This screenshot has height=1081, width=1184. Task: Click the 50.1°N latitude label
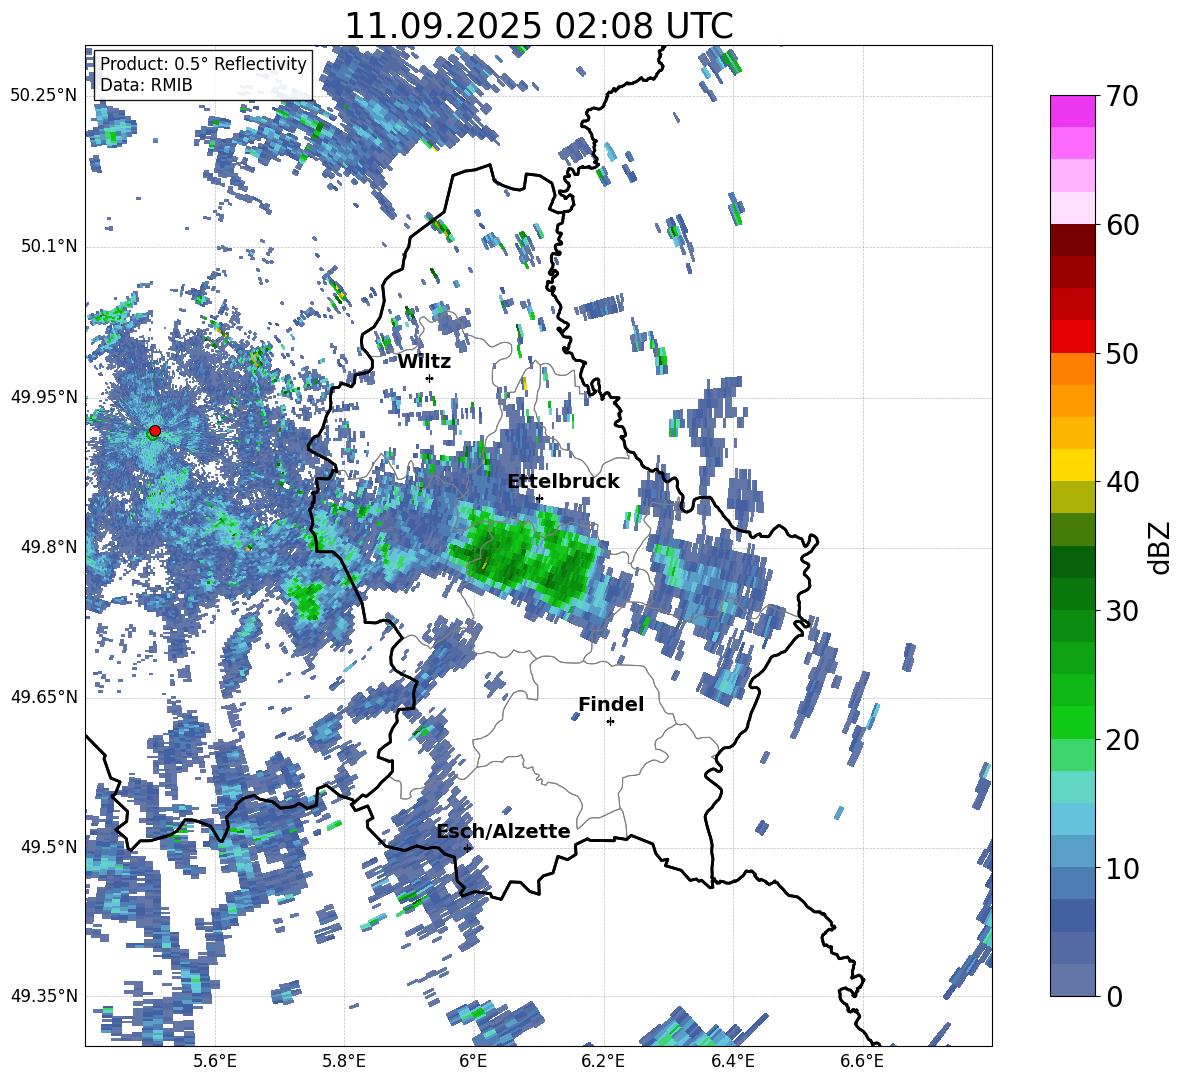(49, 246)
